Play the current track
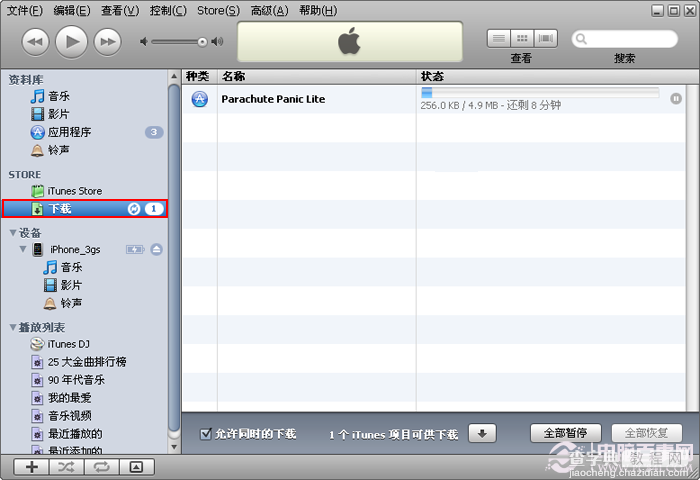Screen dimensions: 700x480 click(71, 42)
